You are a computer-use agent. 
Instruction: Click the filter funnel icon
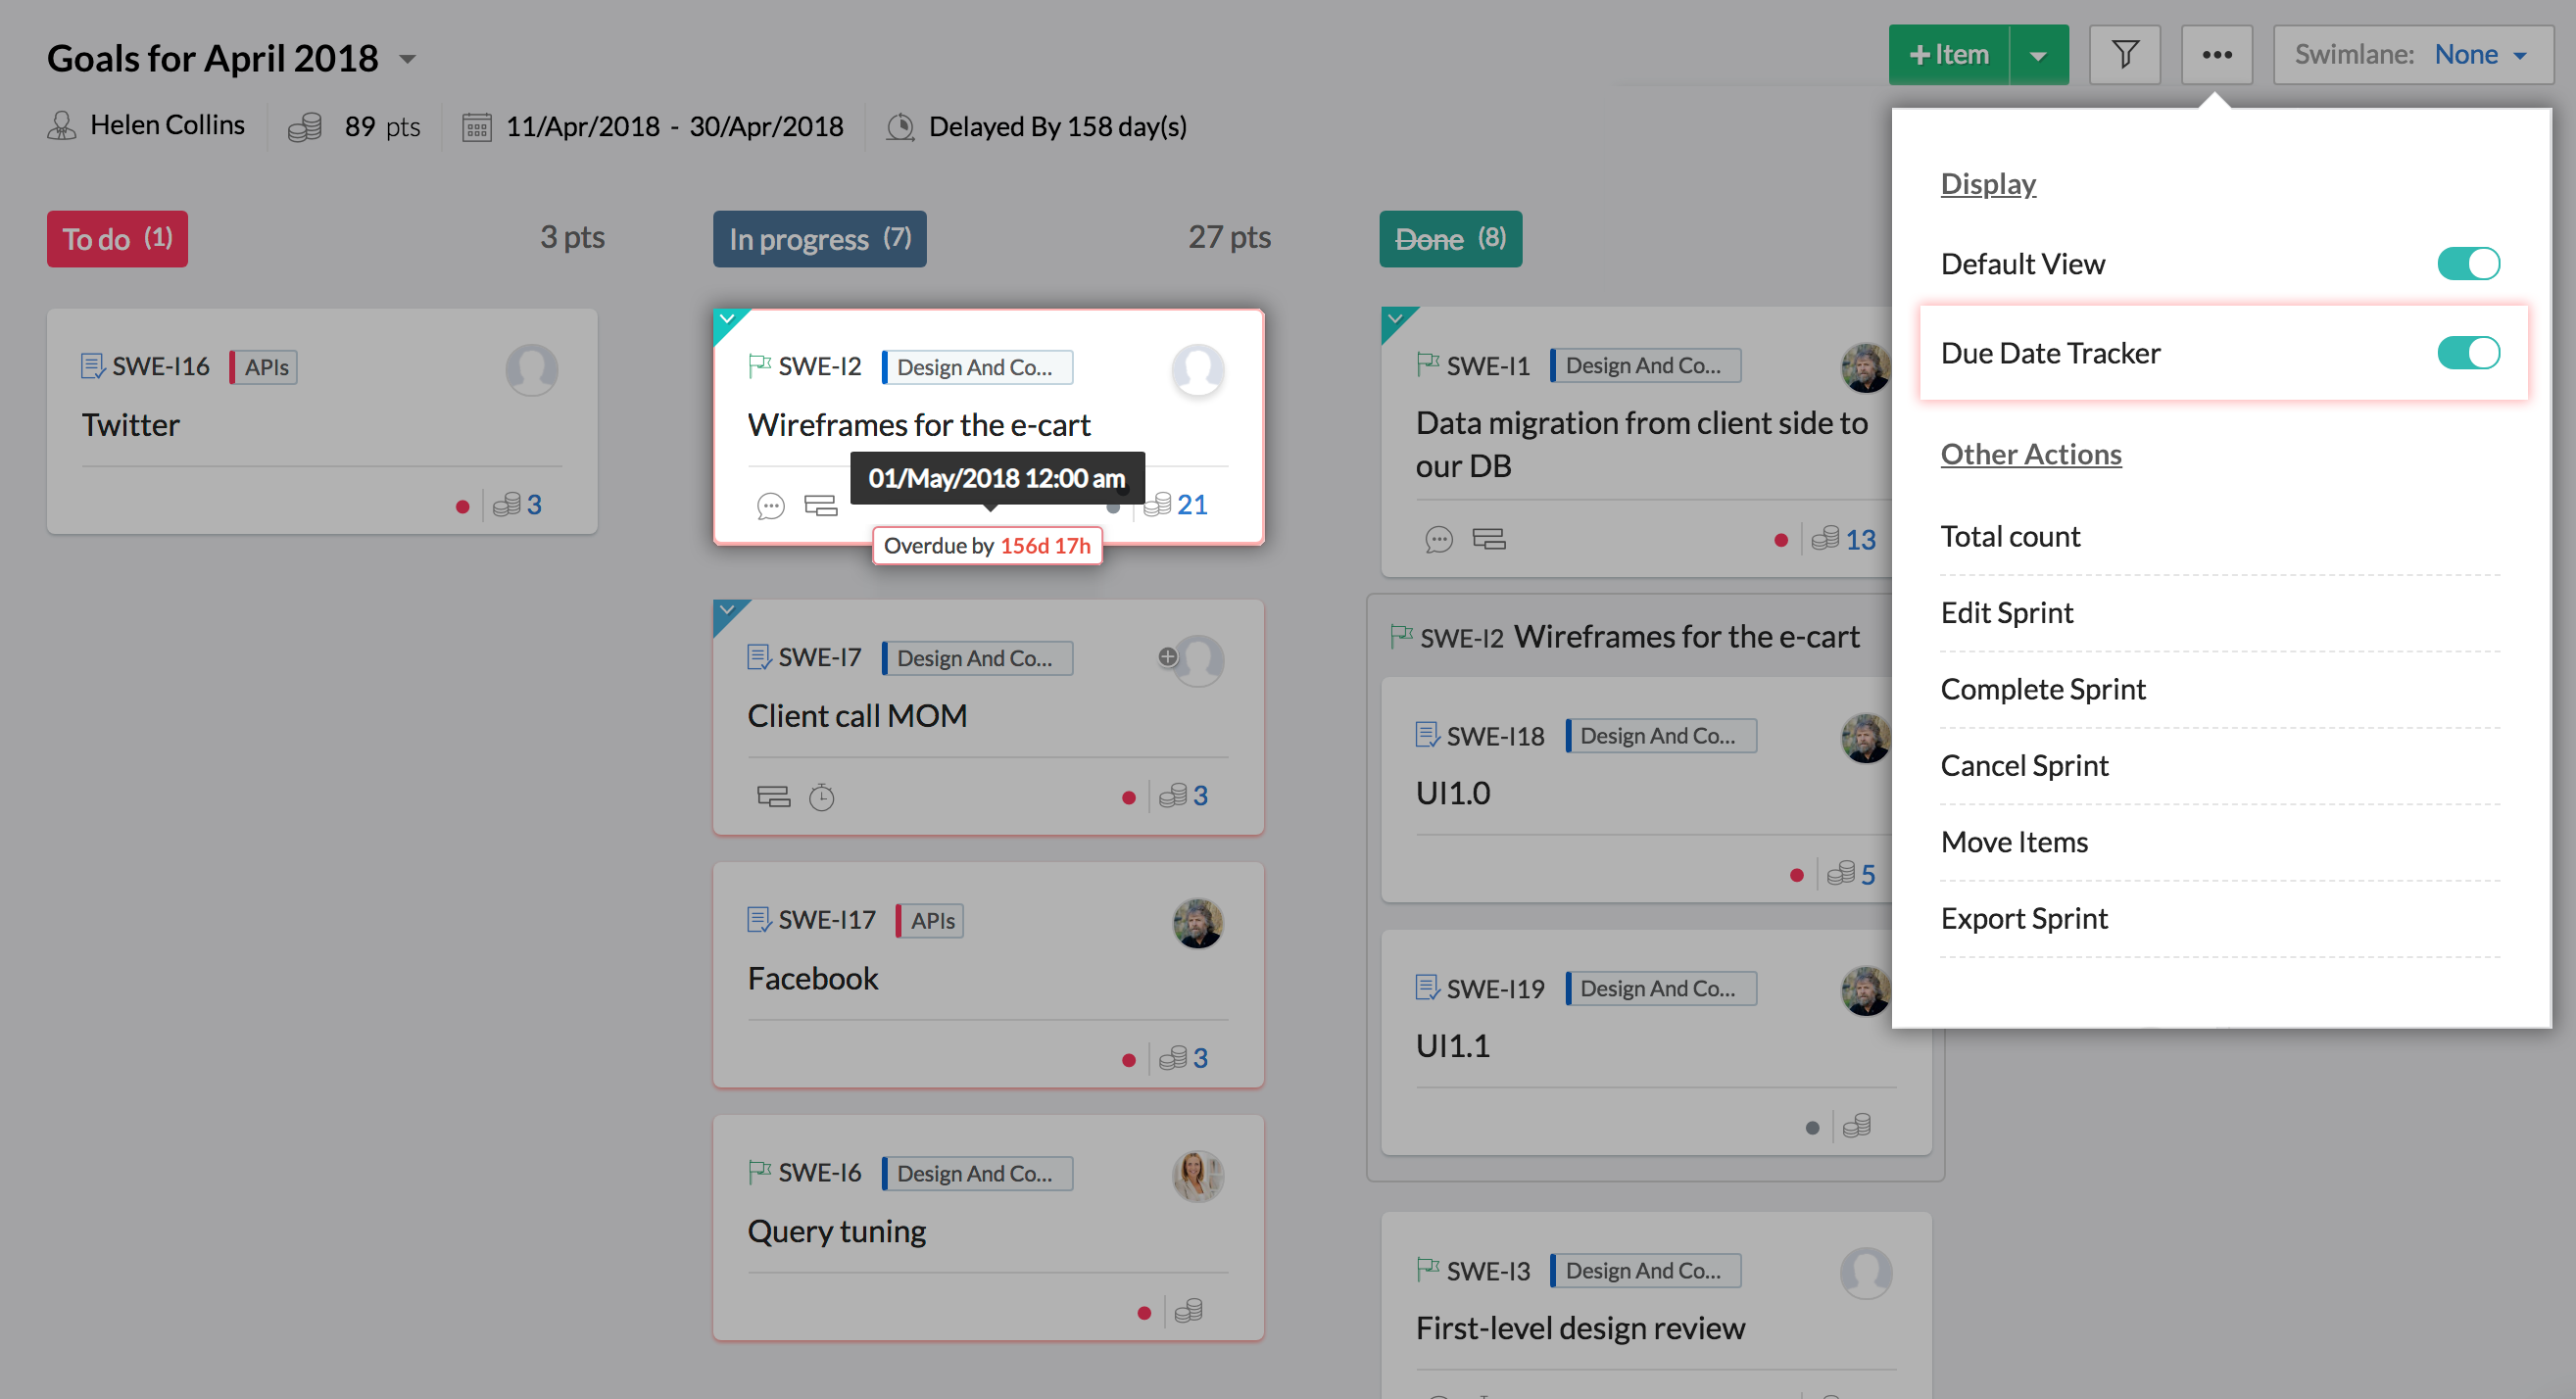tap(2124, 54)
